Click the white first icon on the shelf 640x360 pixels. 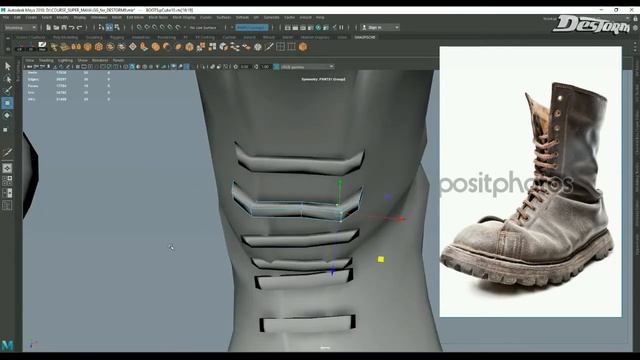(x=42, y=47)
